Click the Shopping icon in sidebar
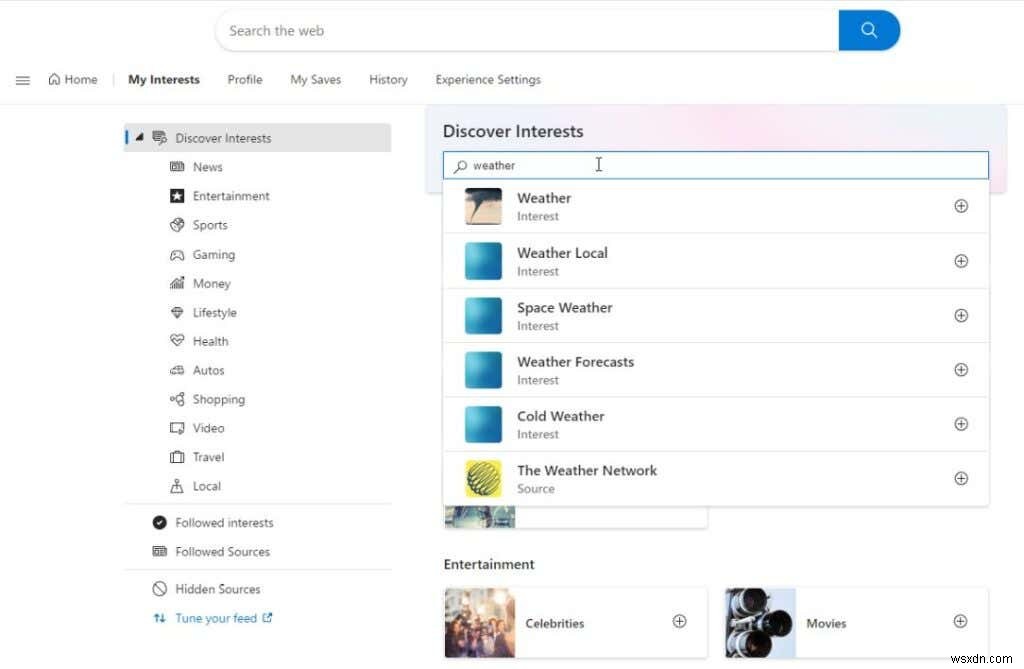 (x=177, y=399)
